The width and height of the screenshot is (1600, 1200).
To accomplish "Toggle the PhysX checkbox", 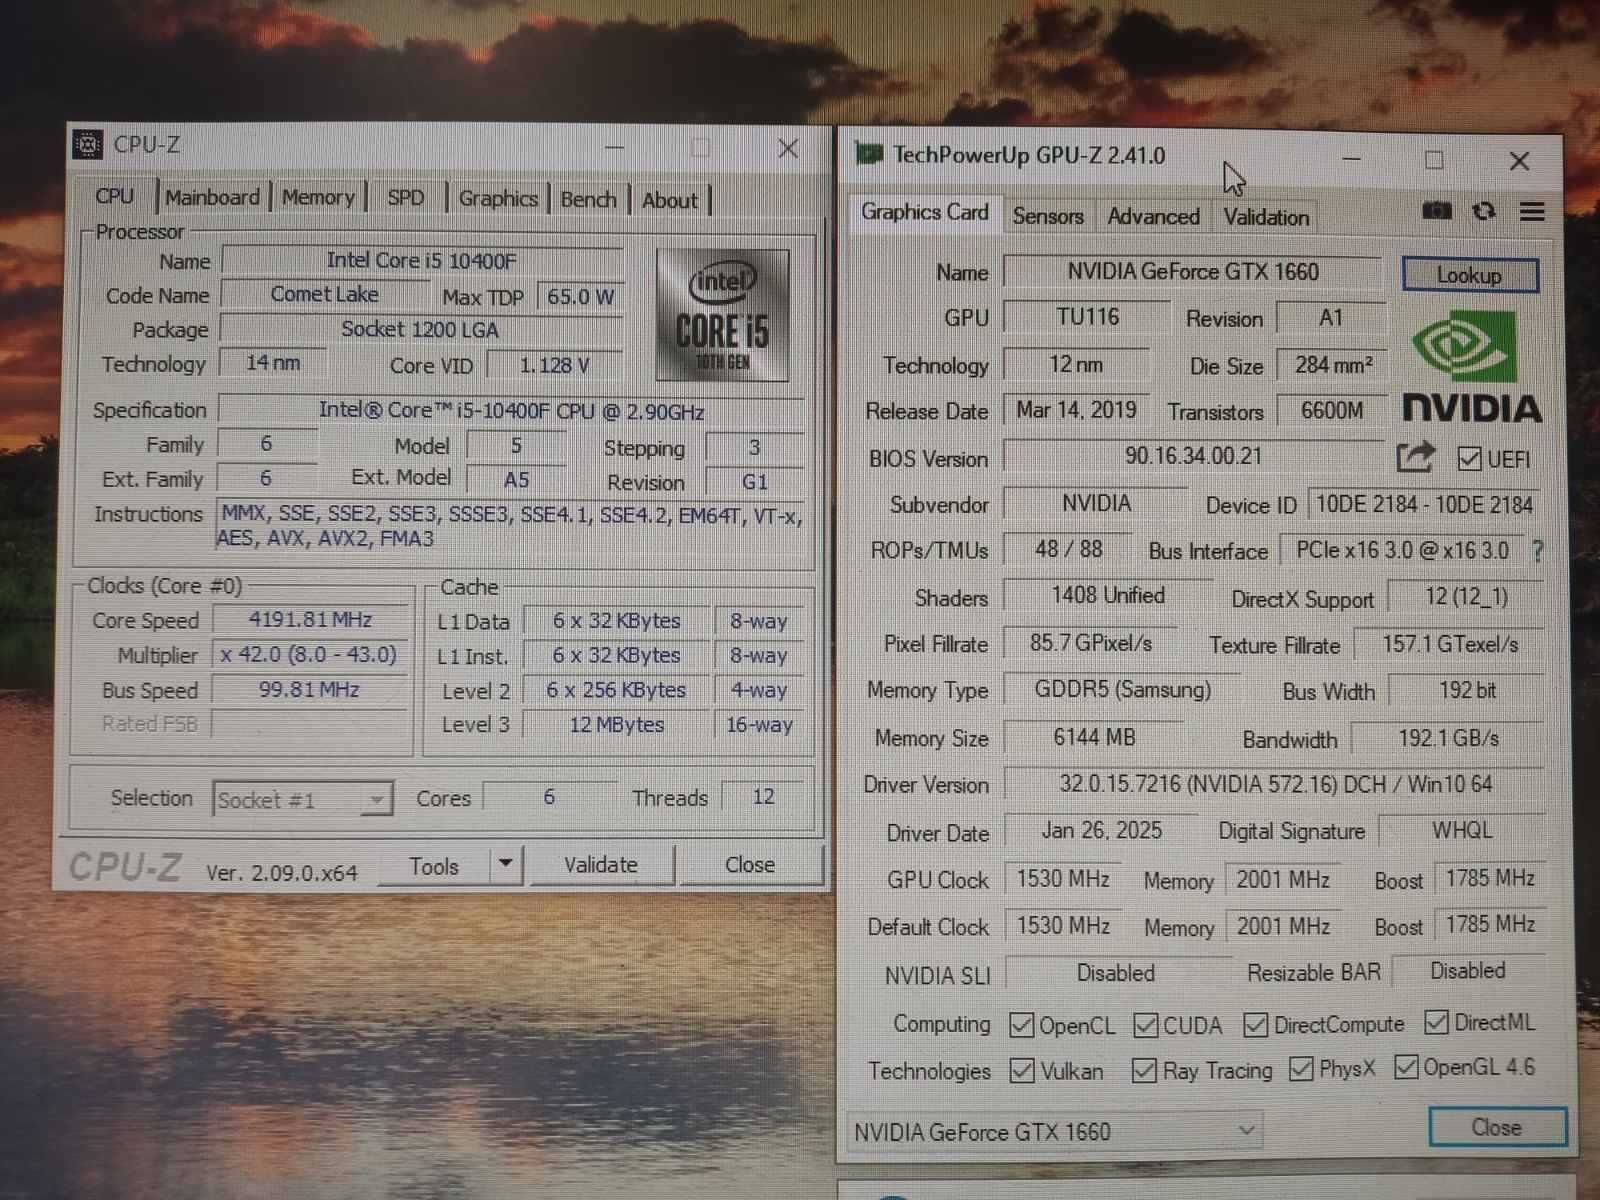I will (x=1301, y=1068).
